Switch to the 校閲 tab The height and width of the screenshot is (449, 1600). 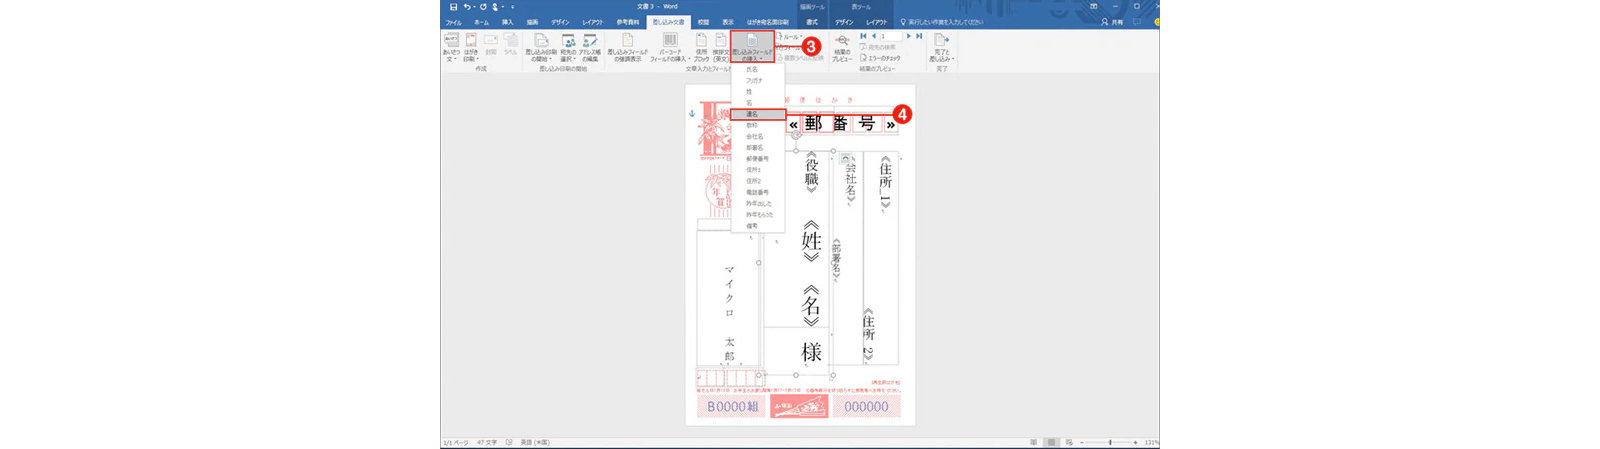pyautogui.click(x=703, y=22)
